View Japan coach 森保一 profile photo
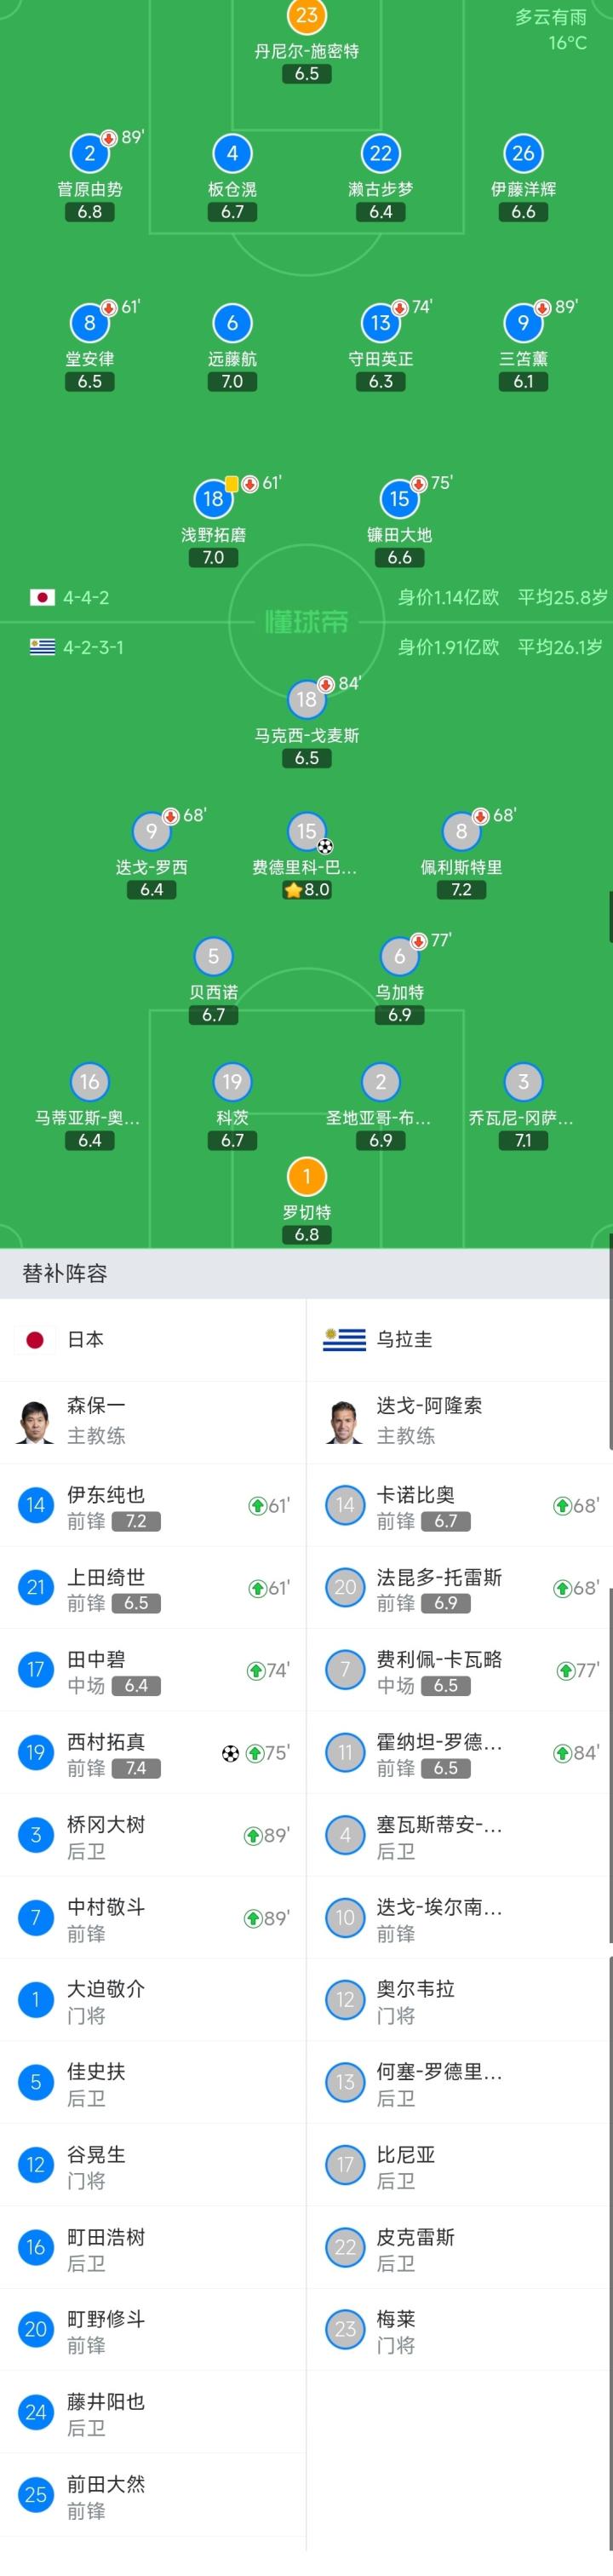 click(36, 1421)
